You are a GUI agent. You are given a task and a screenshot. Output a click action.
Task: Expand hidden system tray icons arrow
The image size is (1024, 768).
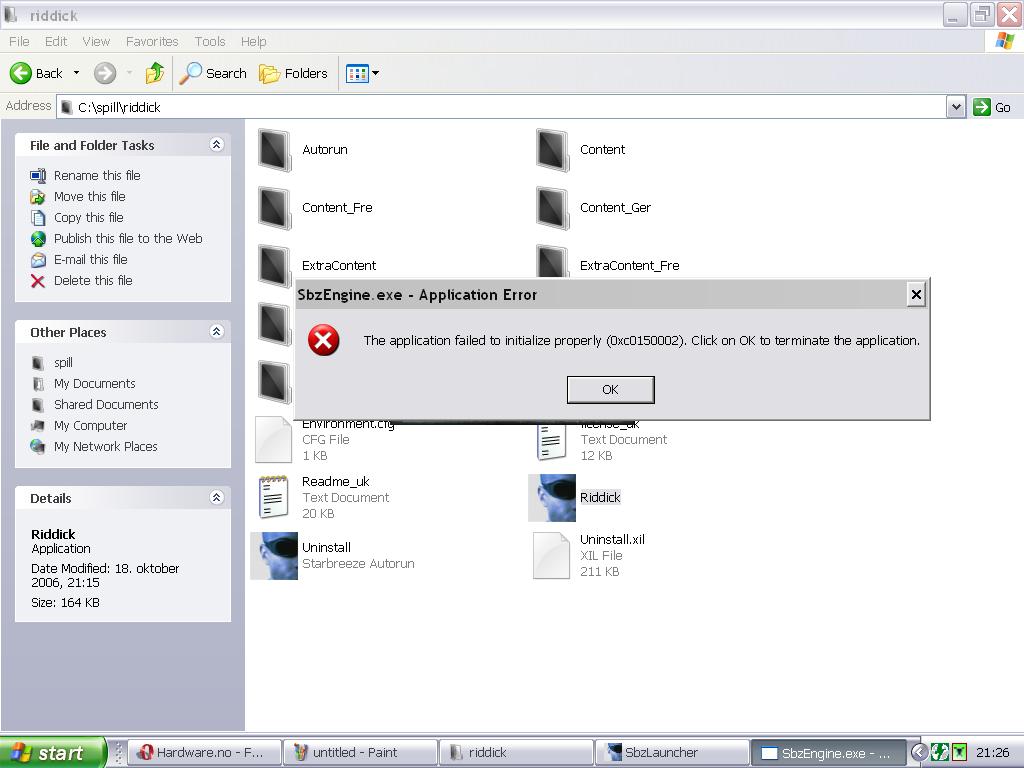pos(919,752)
